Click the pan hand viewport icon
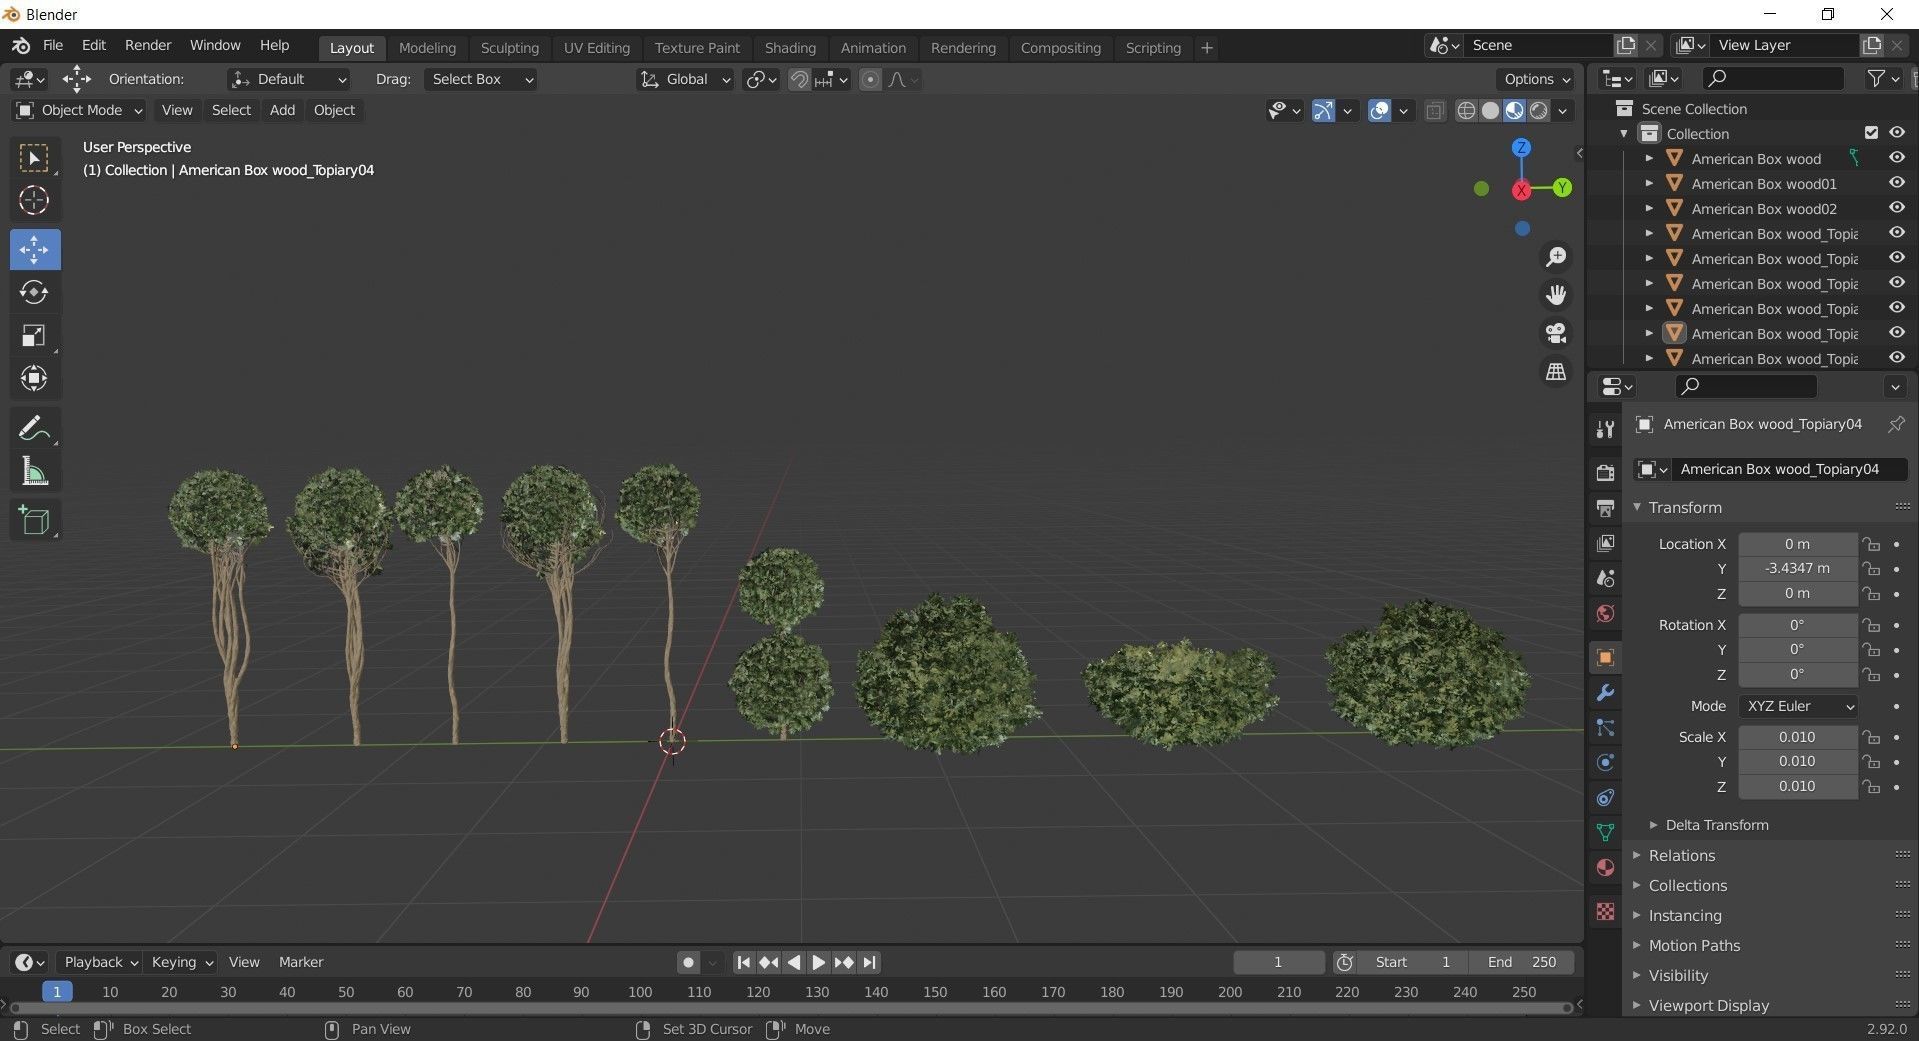Screen dimensions: 1919x1041 [x=1556, y=295]
